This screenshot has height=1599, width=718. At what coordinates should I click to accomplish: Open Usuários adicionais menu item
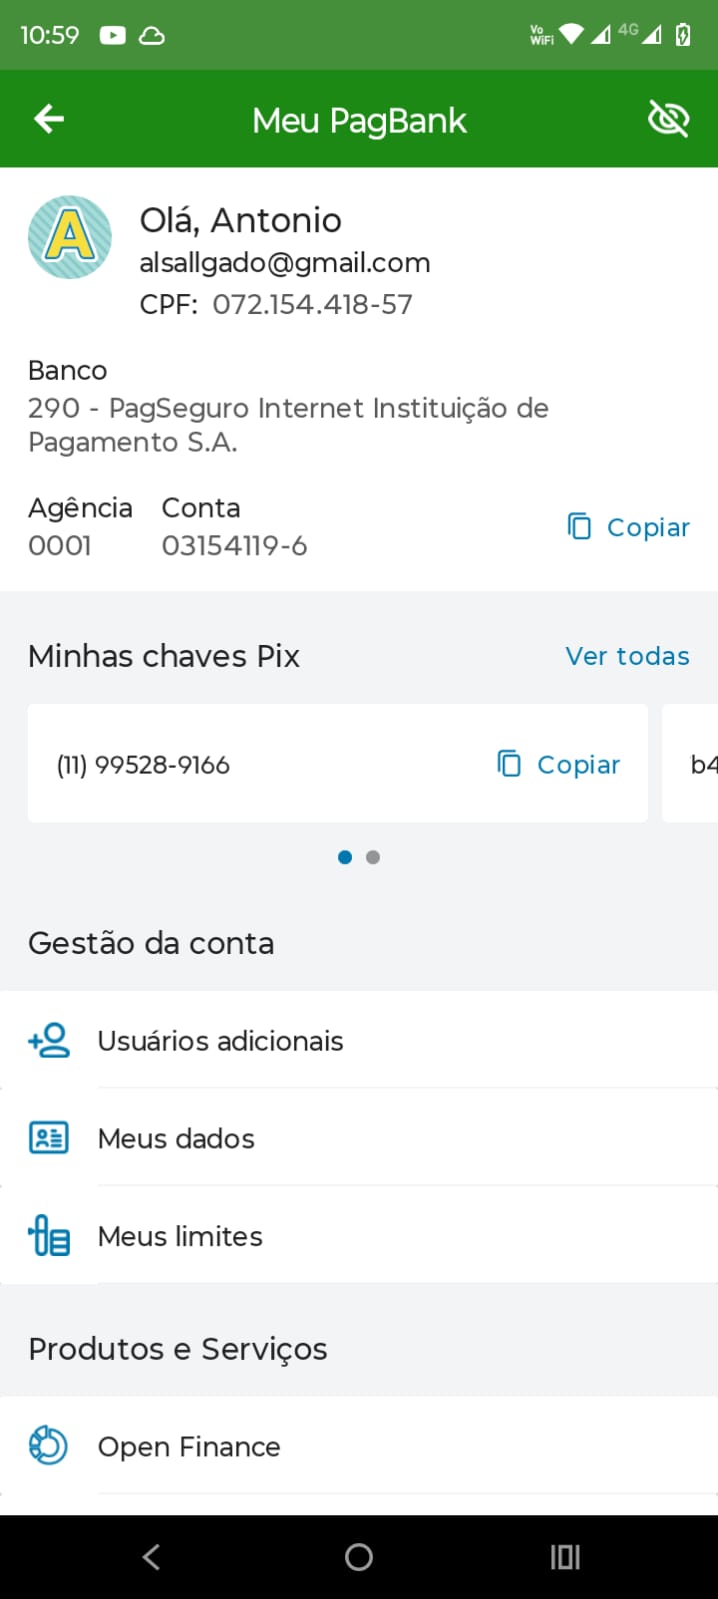click(x=220, y=1041)
